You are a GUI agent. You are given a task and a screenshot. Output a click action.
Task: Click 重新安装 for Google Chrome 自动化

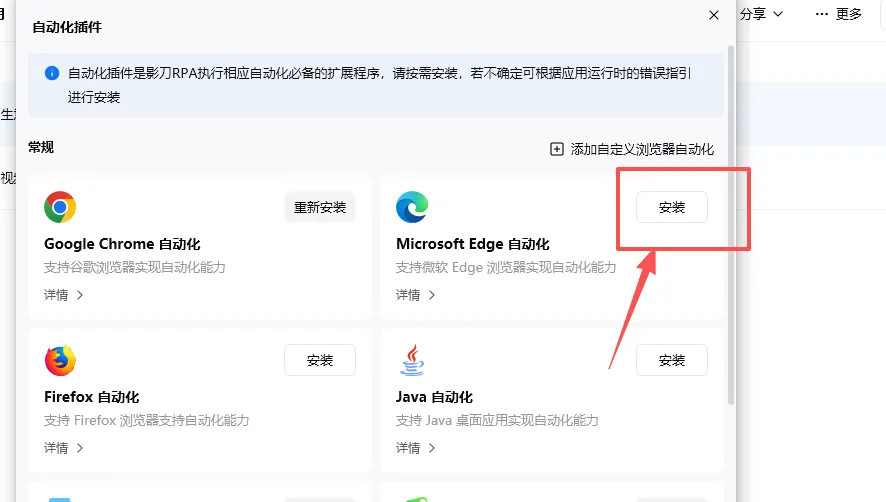320,207
